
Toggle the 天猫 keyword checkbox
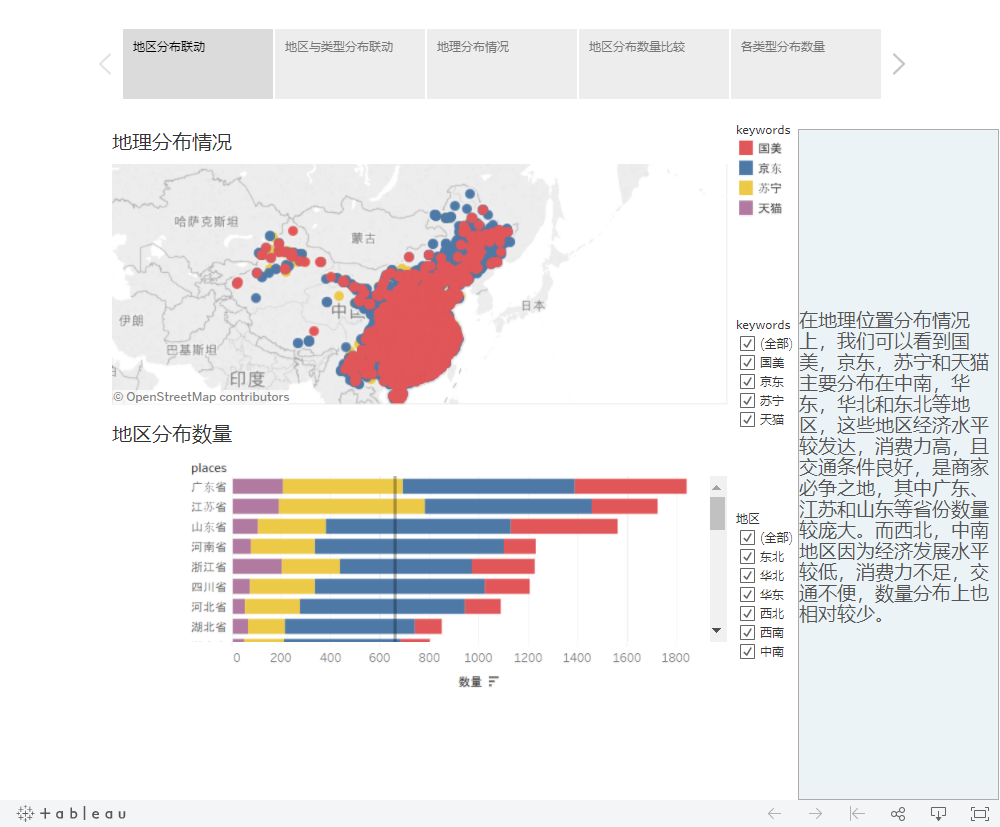[x=747, y=420]
